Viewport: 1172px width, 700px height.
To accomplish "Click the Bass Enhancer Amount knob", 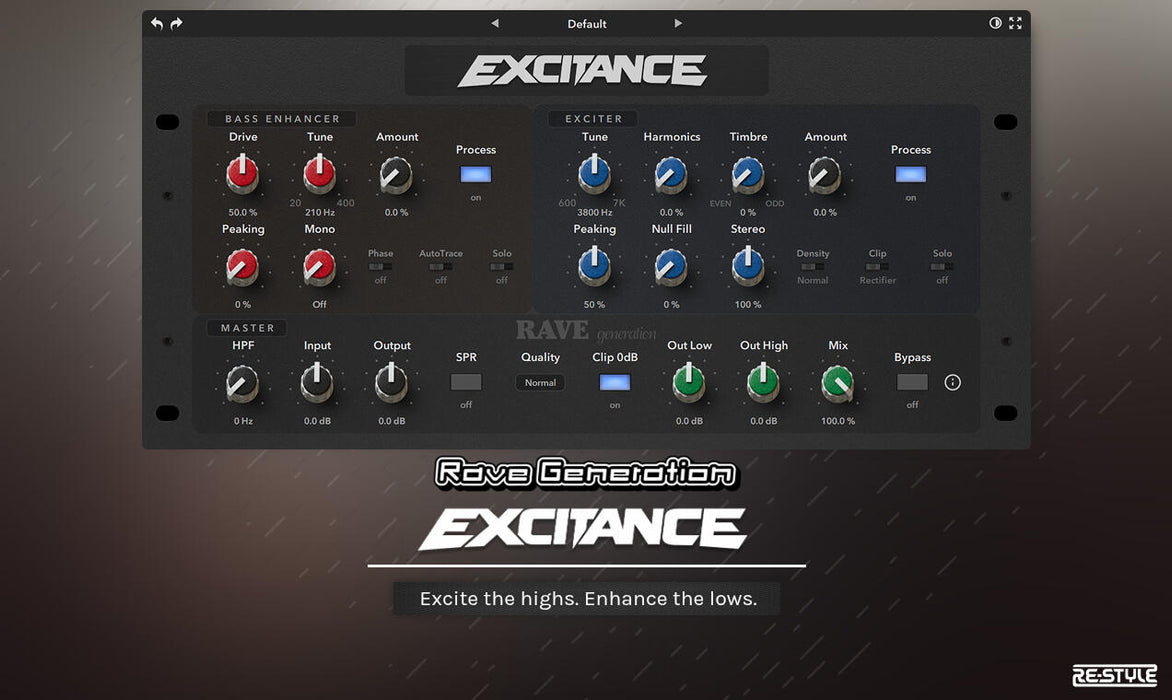I will 396,175.
